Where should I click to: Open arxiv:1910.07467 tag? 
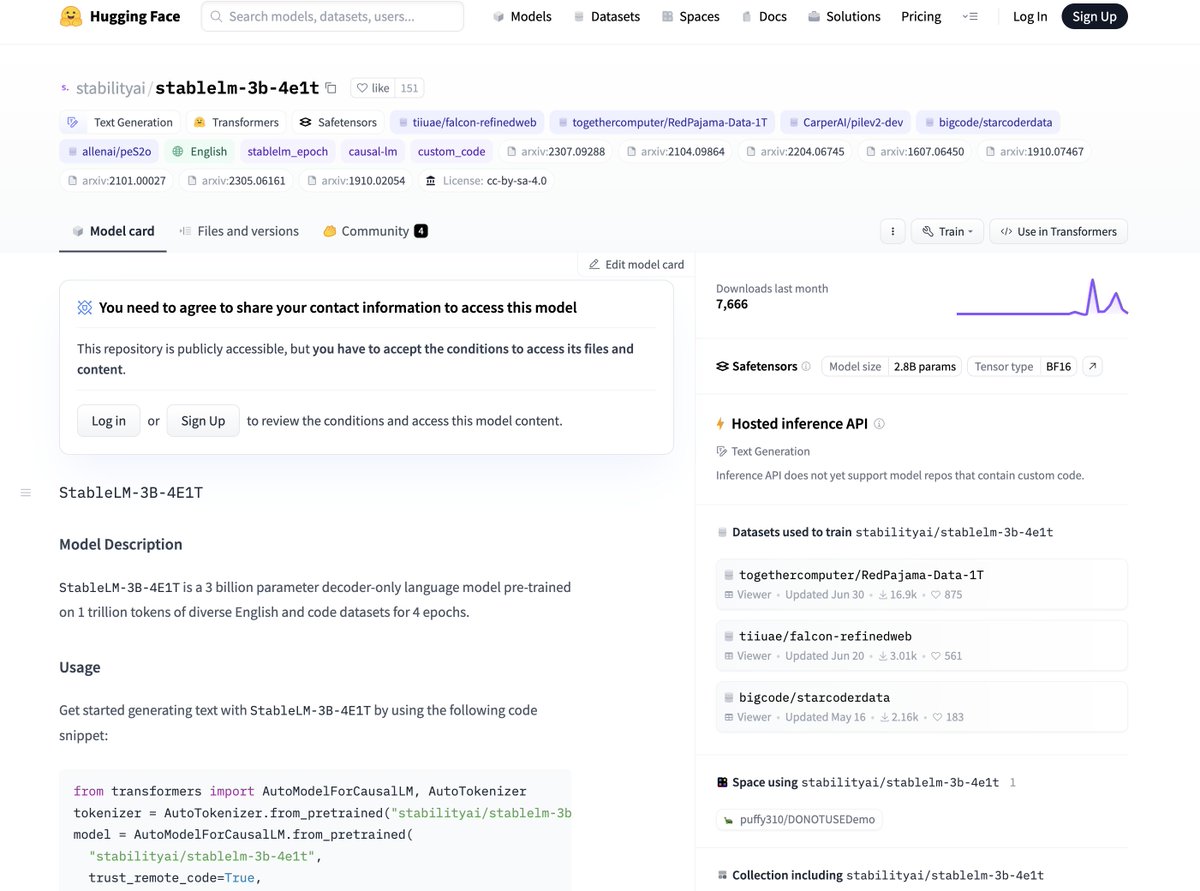click(1034, 151)
